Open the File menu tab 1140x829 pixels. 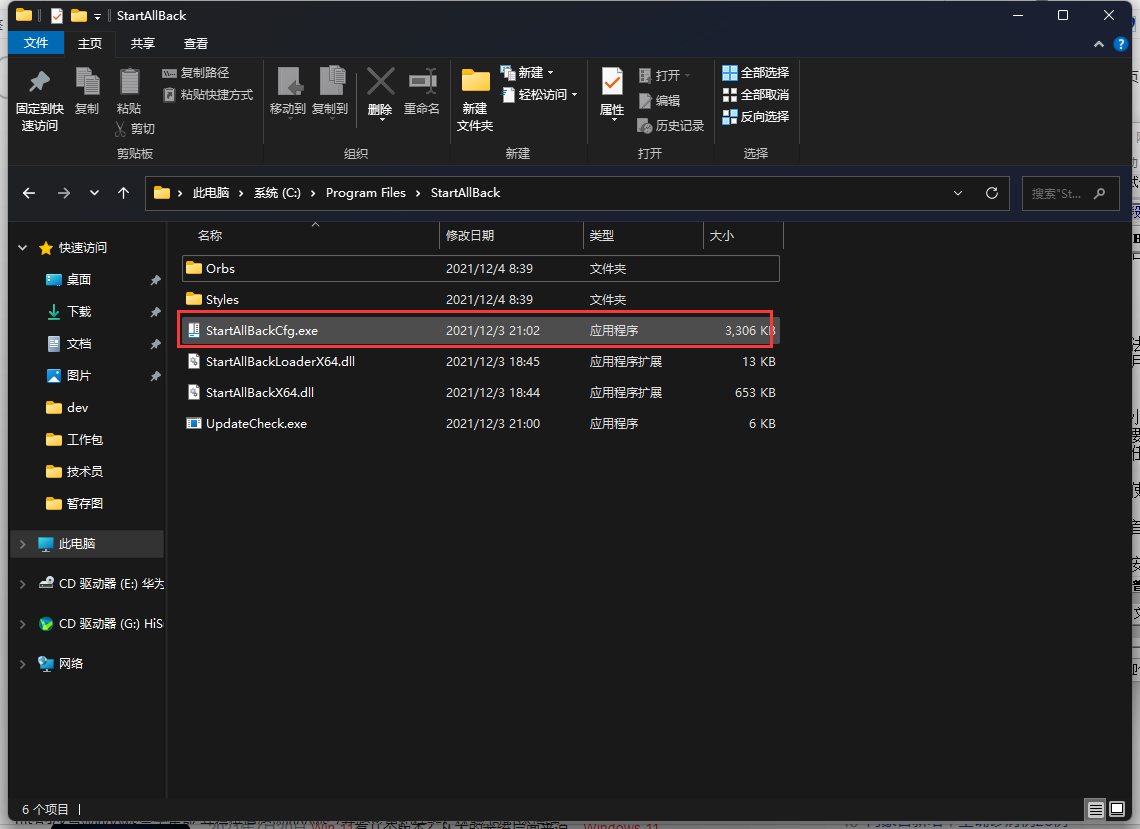tap(36, 43)
